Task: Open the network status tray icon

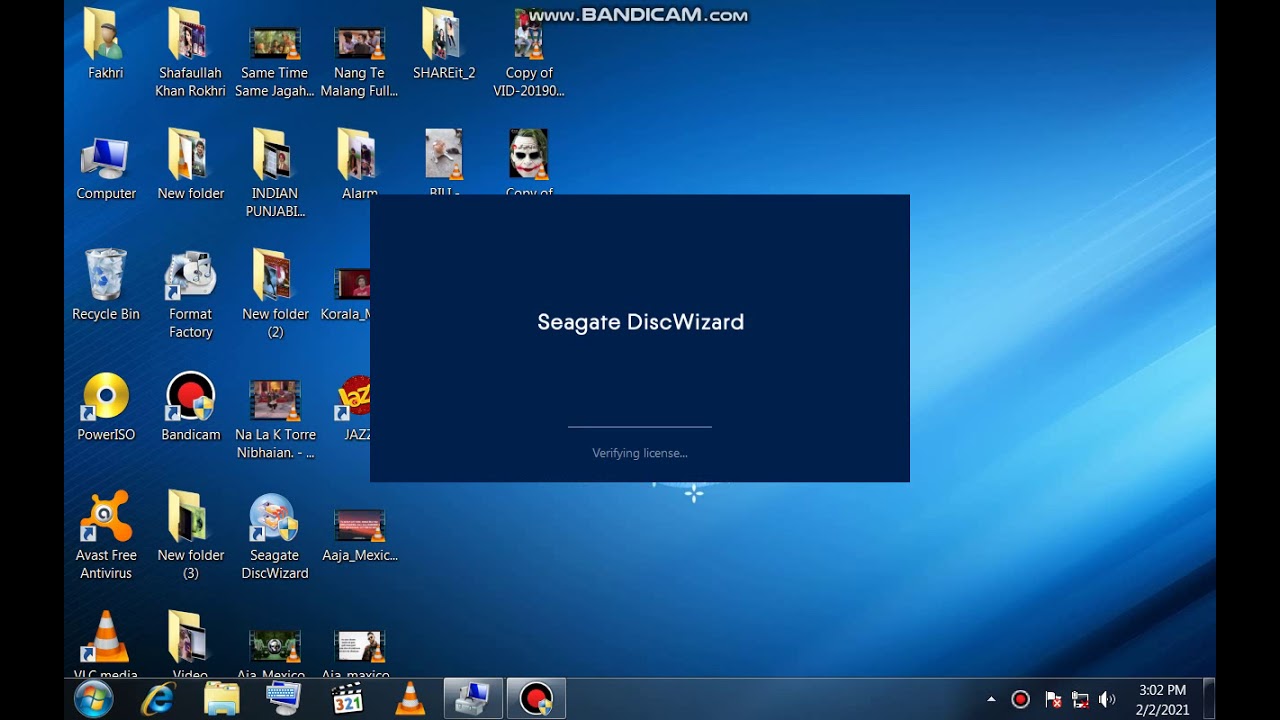Action: pos(1080,699)
